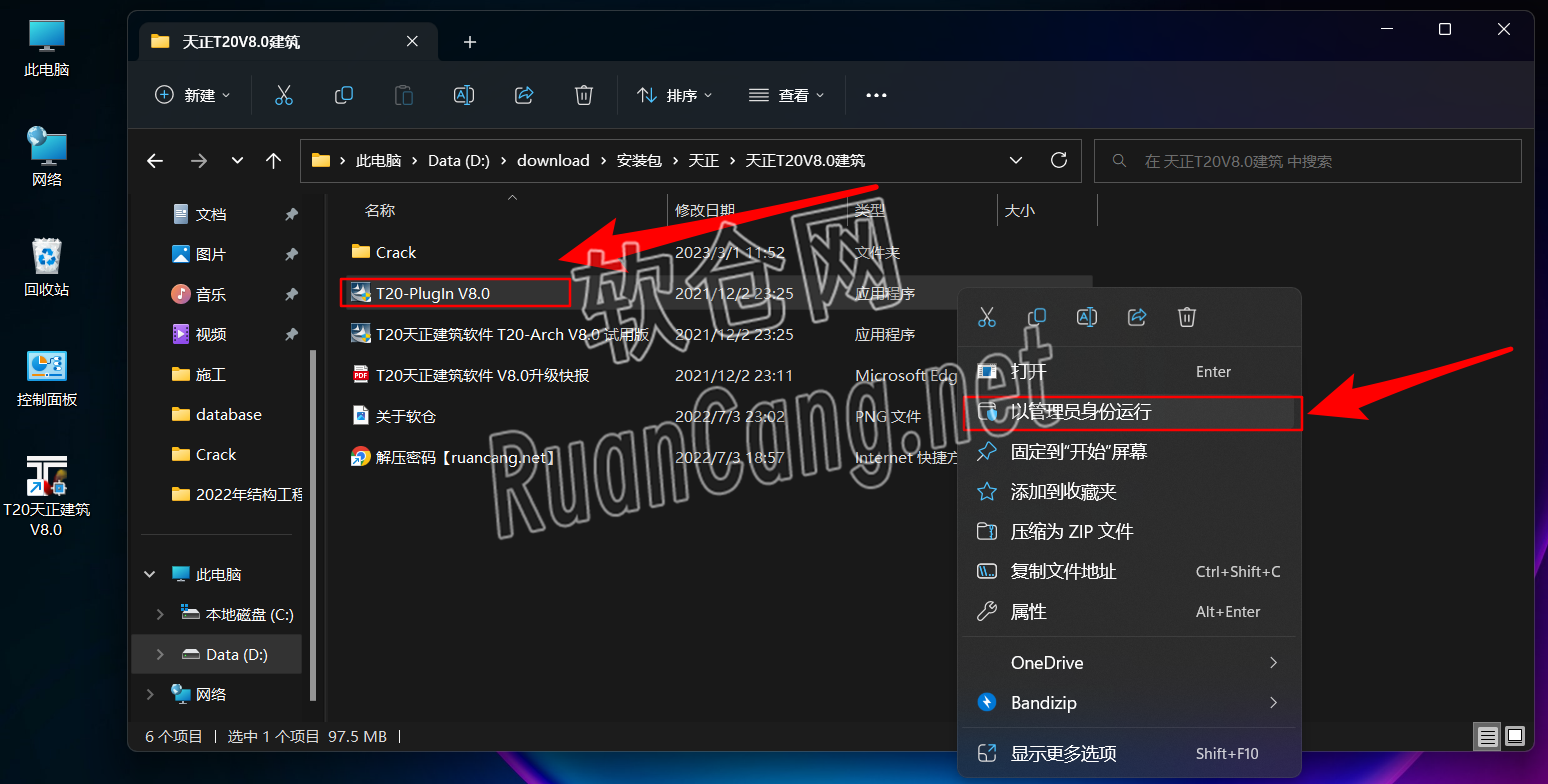Switch to large thumbnails view at the bottom right
Viewport: 1548px width, 784px height.
tap(1515, 736)
